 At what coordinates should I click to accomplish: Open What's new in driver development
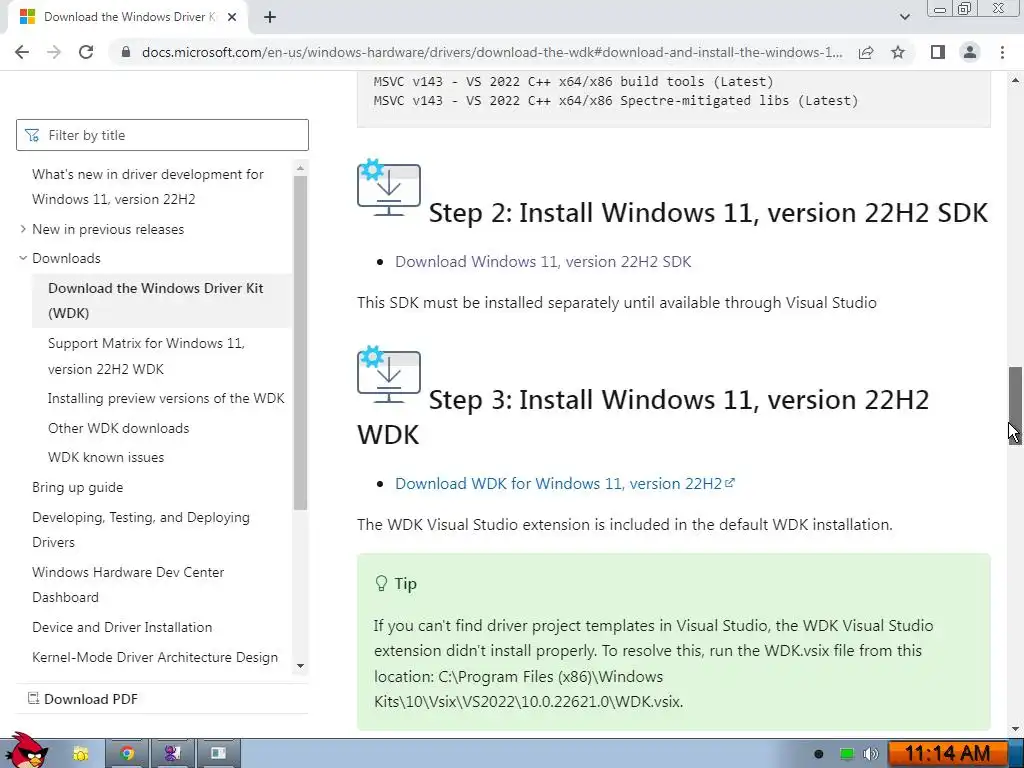[x=148, y=187]
